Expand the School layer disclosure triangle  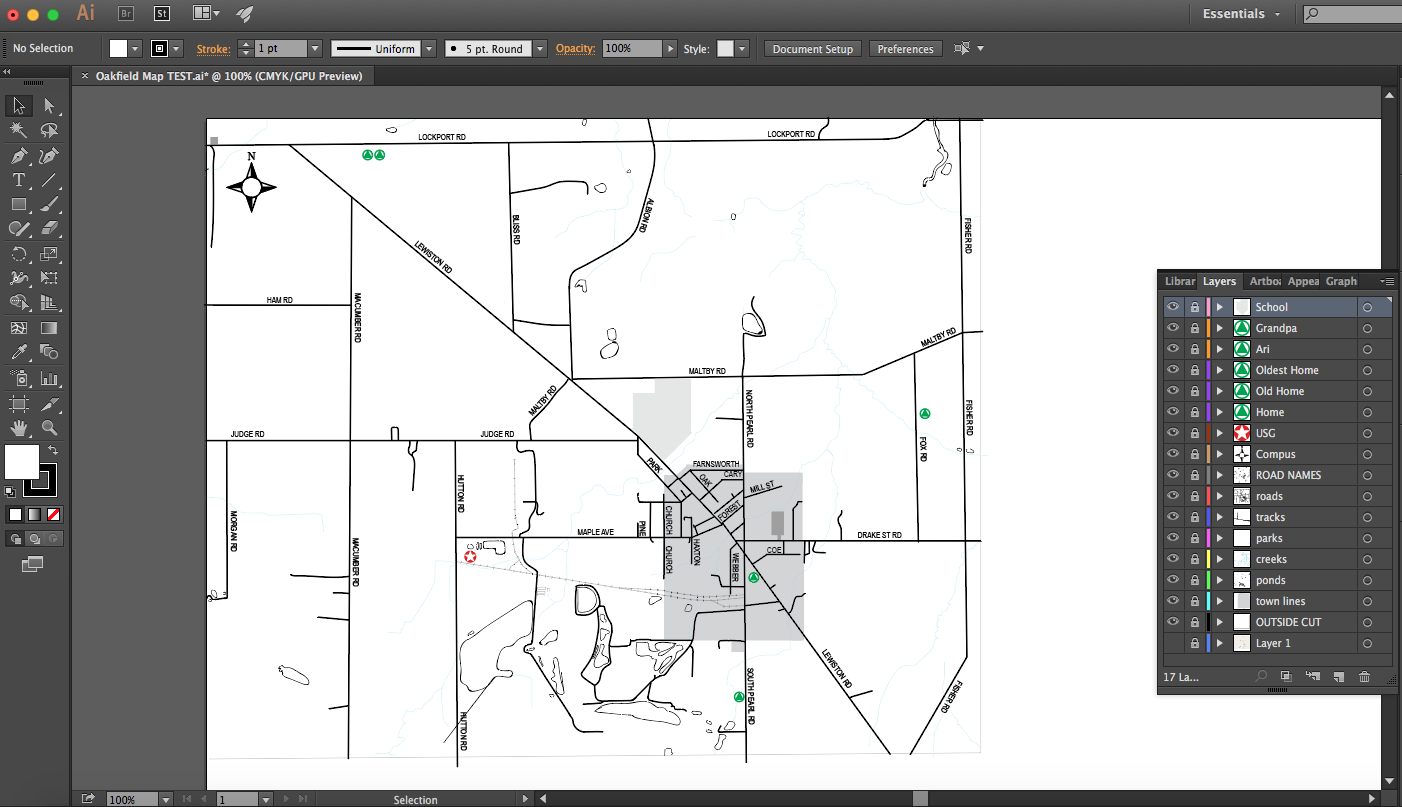[1220, 307]
